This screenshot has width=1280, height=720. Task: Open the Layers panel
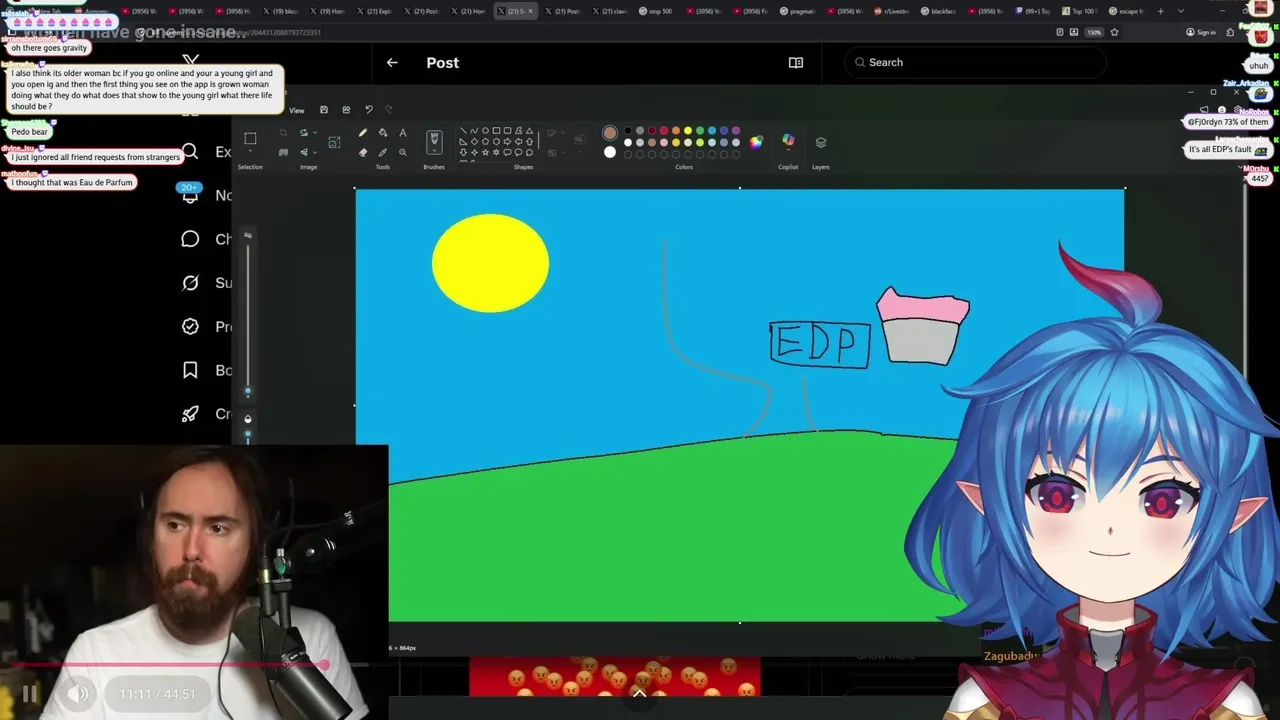(x=821, y=142)
